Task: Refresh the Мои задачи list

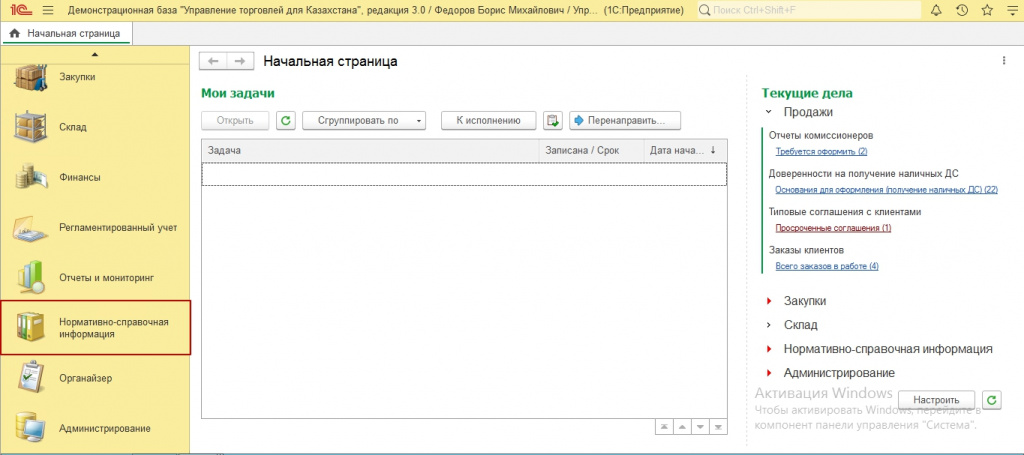Action: tap(286, 120)
